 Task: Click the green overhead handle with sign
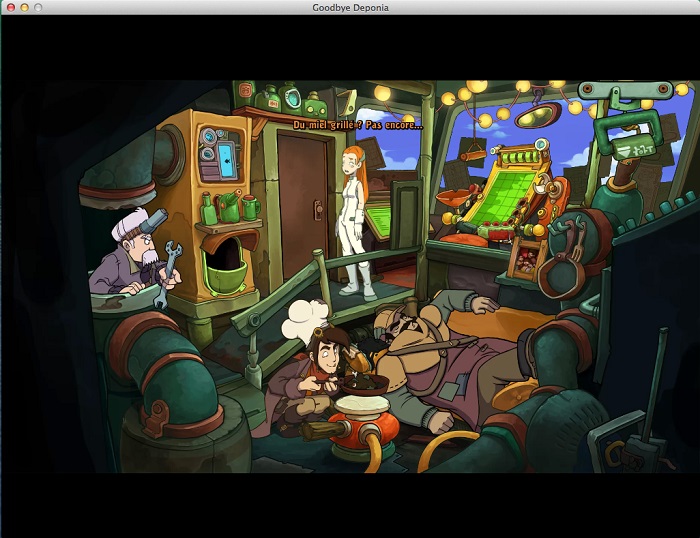[627, 135]
